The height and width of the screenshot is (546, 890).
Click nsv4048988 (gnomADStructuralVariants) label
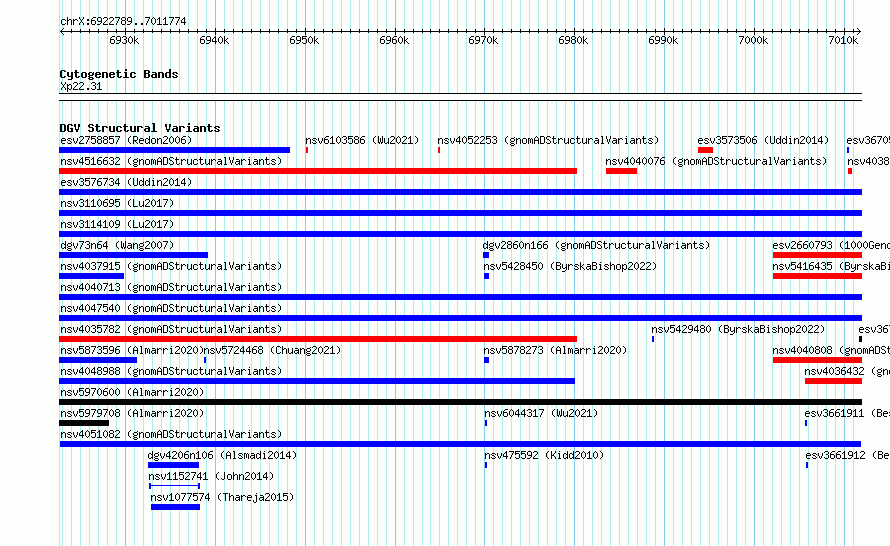pos(171,371)
